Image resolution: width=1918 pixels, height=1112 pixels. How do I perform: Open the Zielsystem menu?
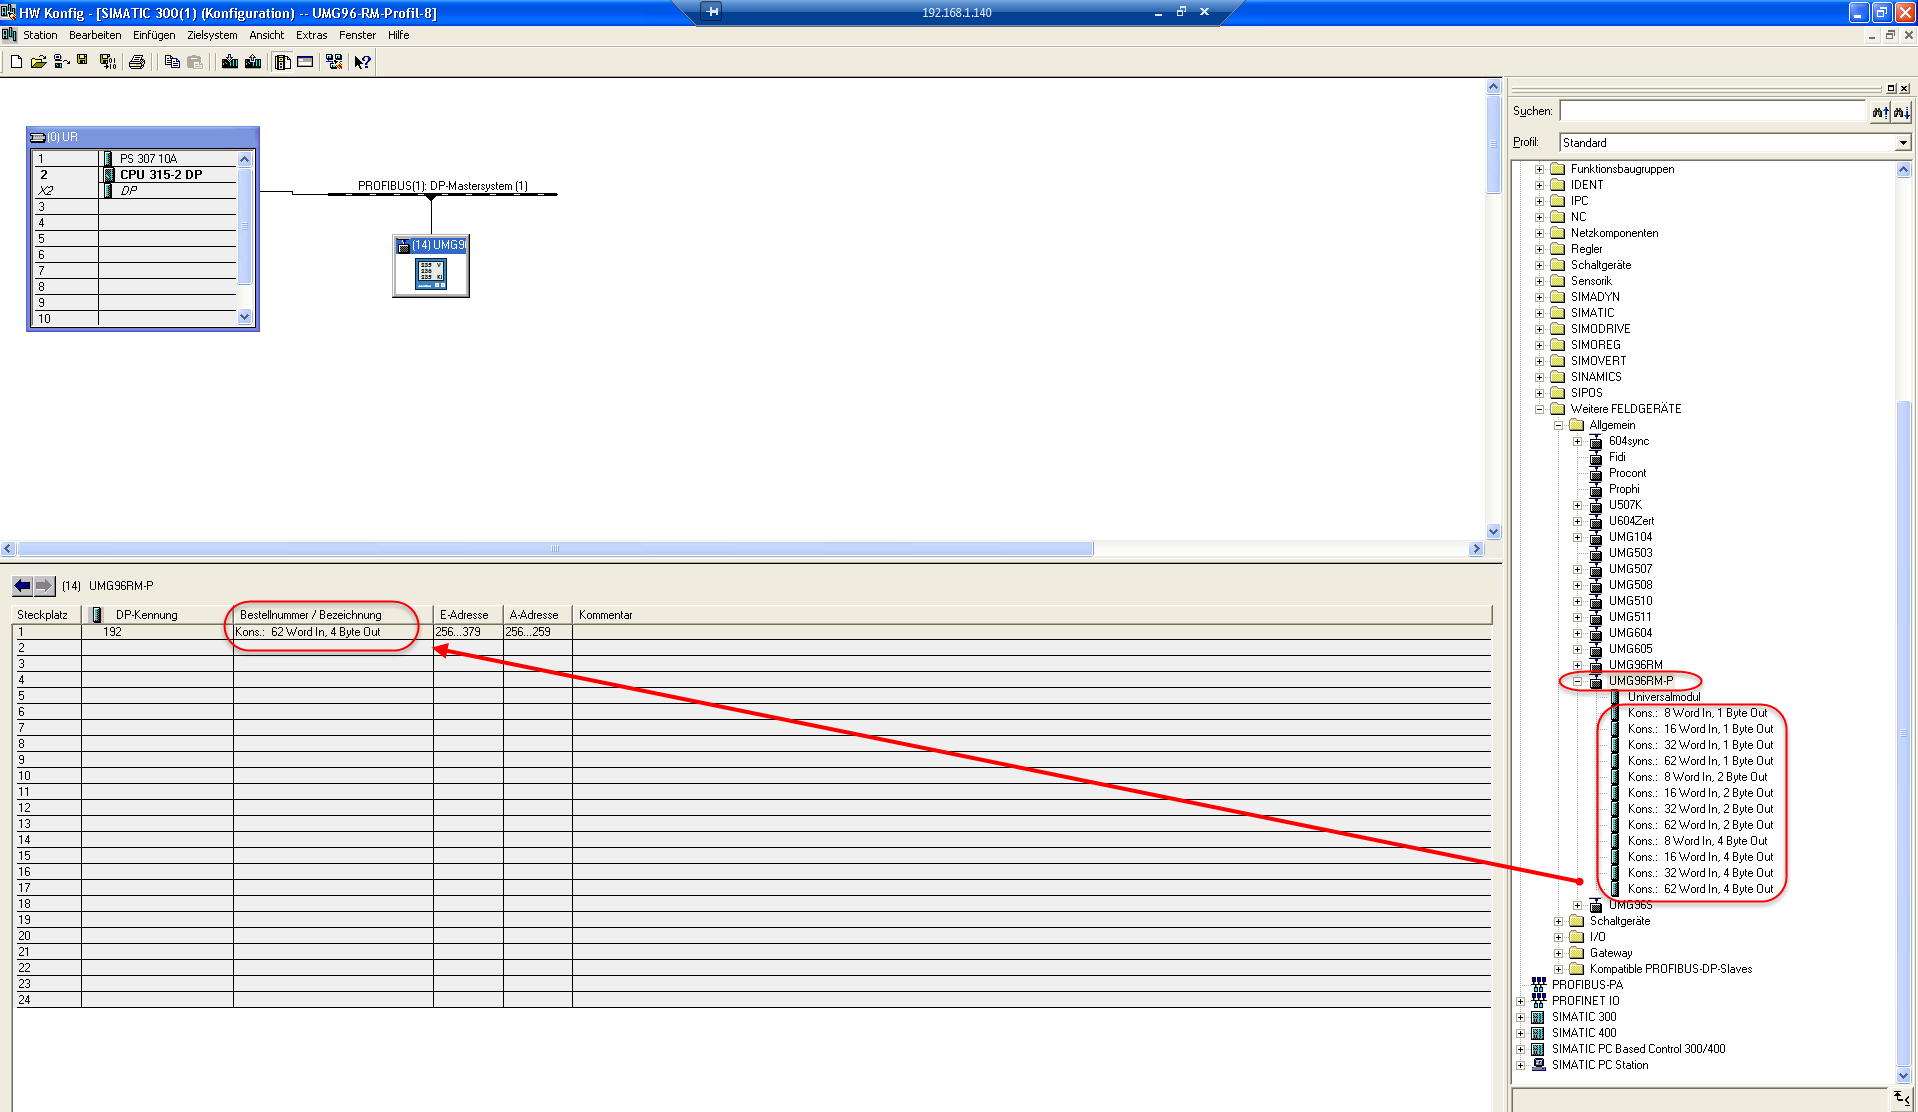pos(212,35)
